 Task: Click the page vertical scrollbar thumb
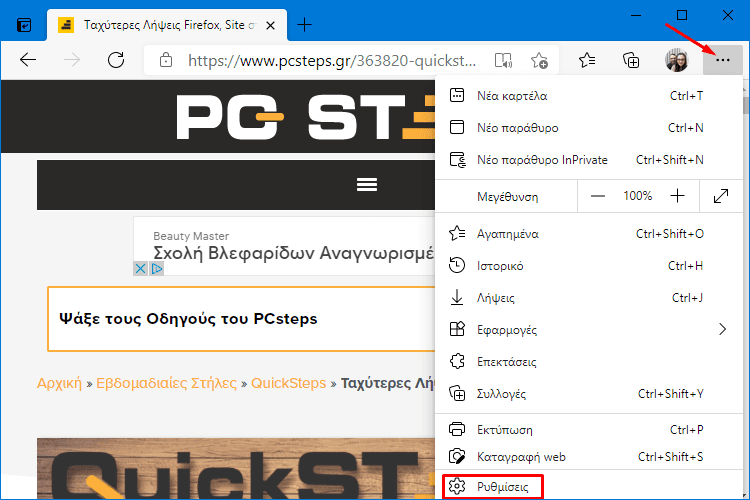pyautogui.click(x=746, y=105)
